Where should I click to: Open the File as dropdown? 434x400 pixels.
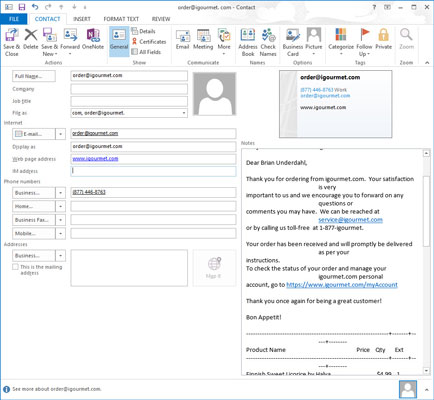pos(184,113)
